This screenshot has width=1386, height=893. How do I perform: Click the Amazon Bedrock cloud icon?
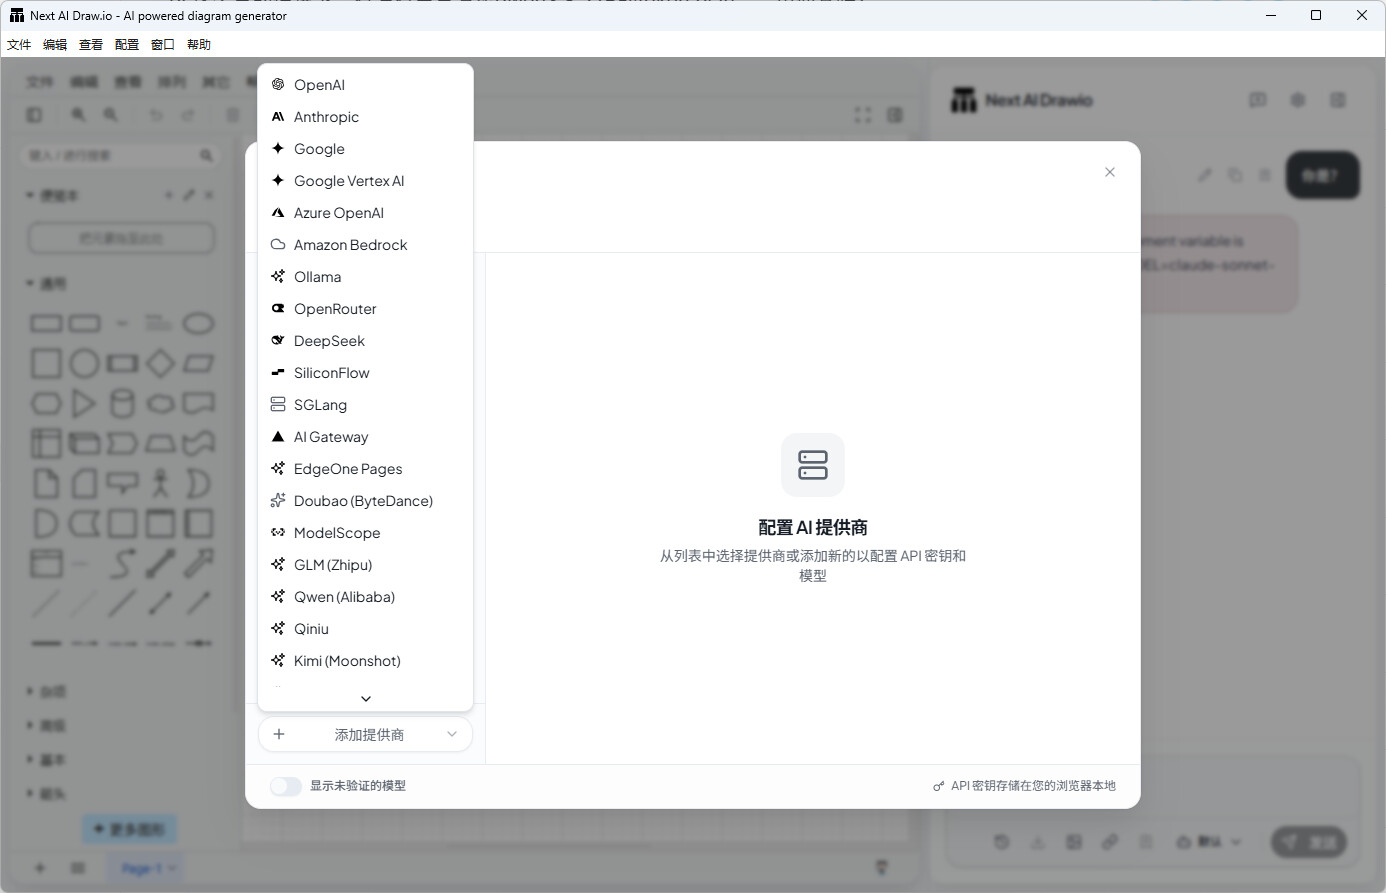point(278,245)
